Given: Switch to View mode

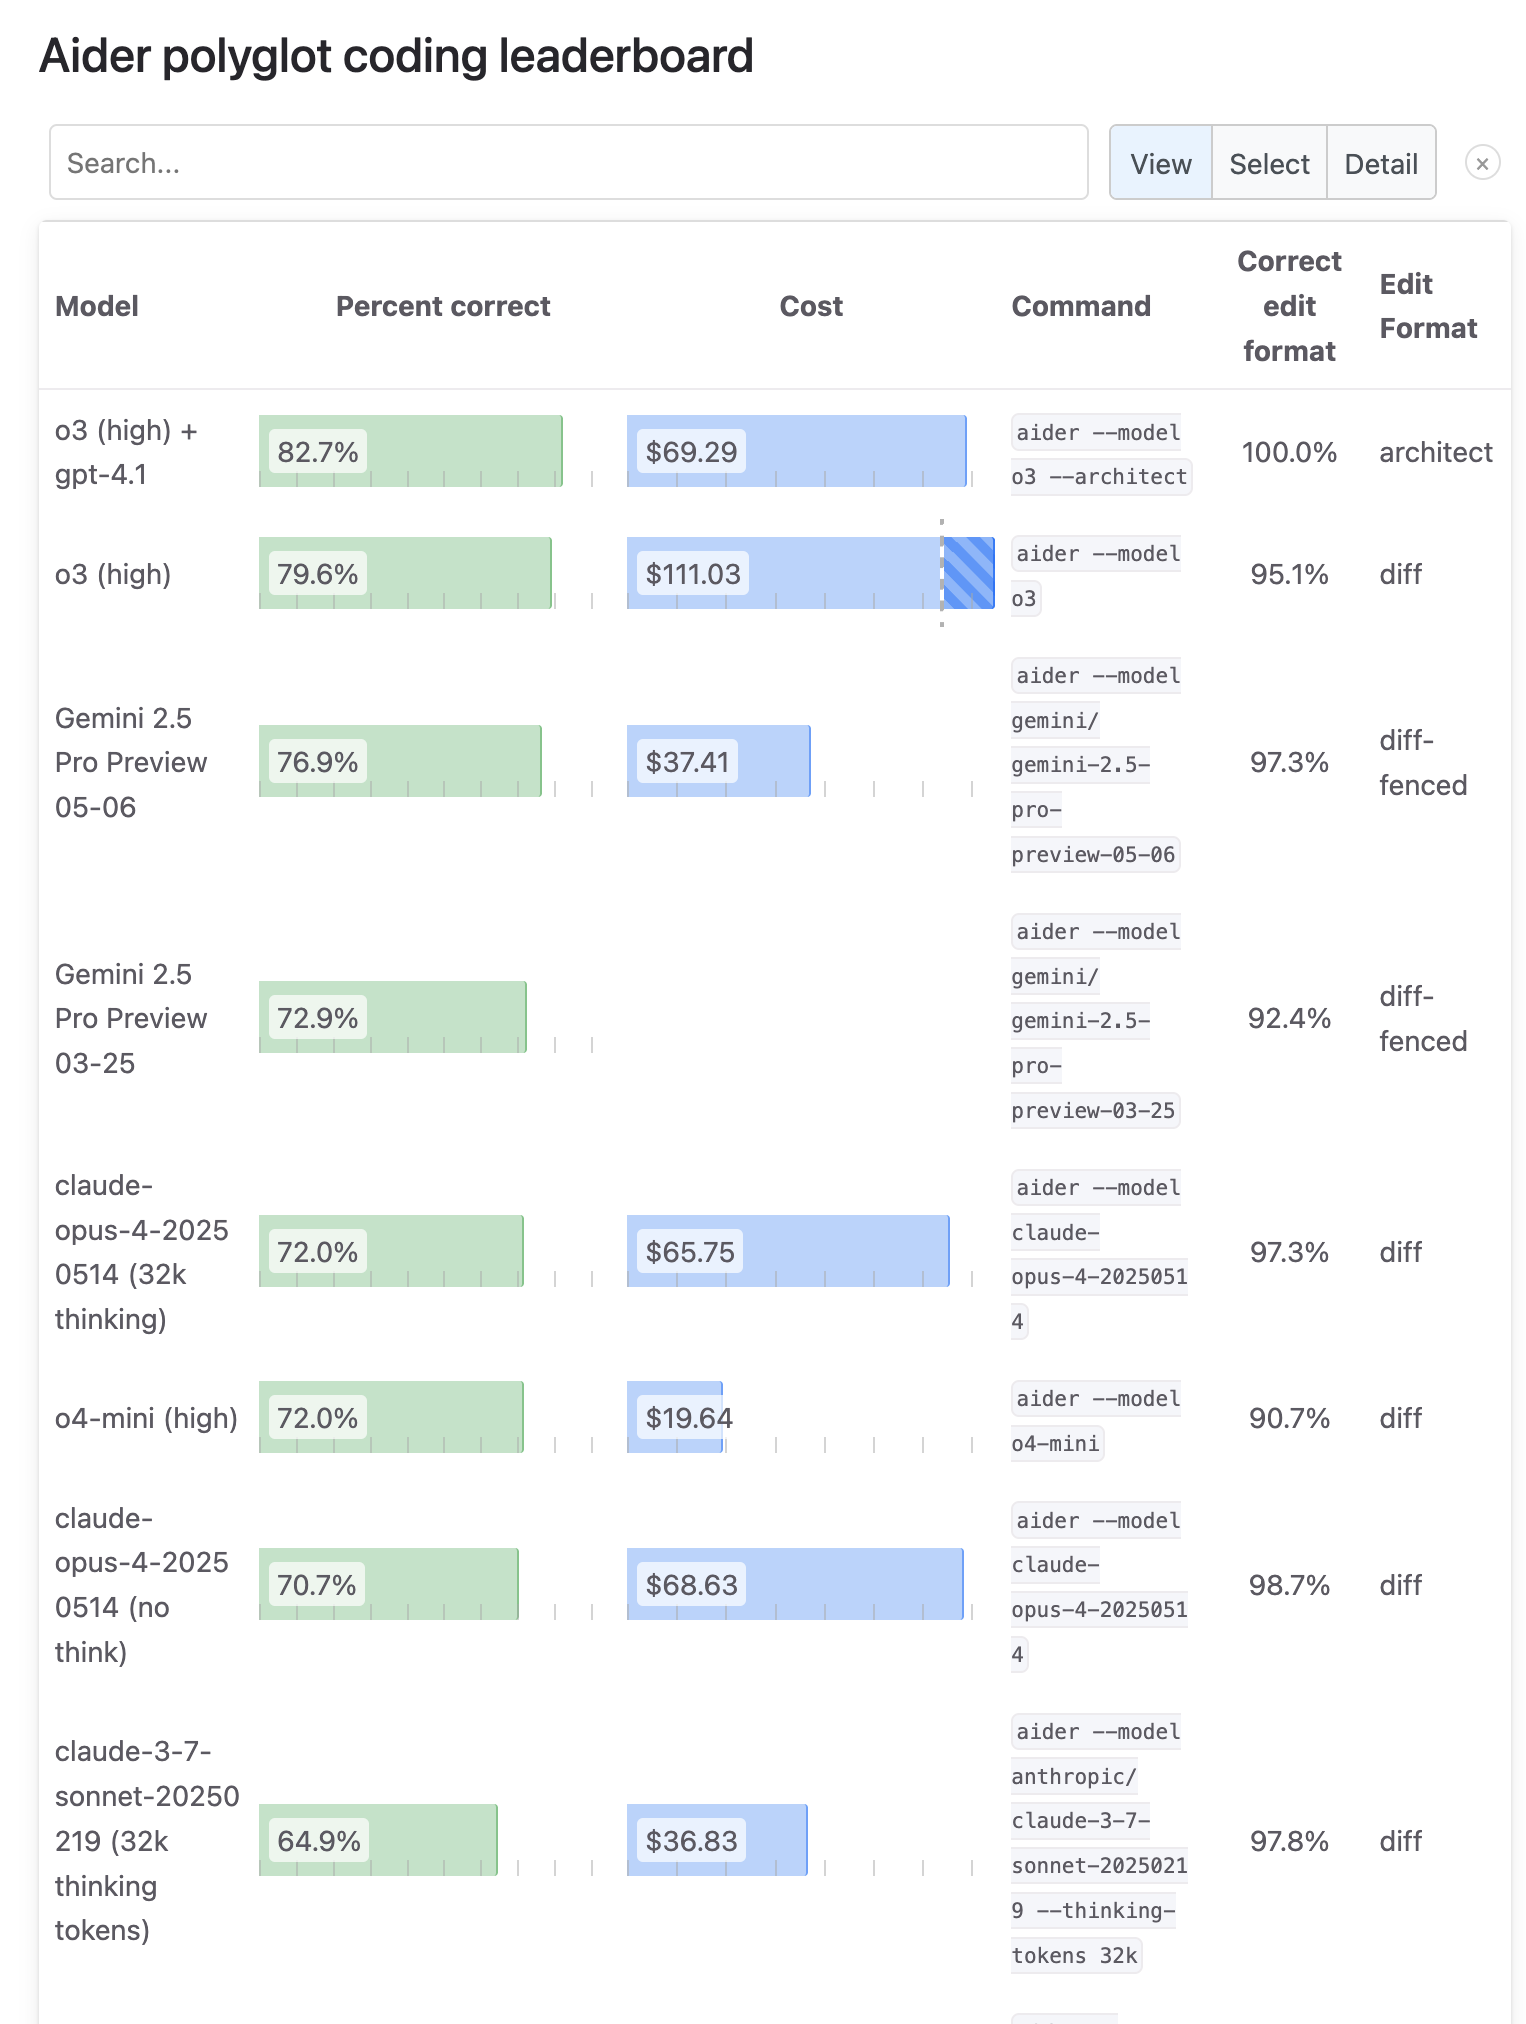Looking at the screenshot, I should pos(1161,163).
